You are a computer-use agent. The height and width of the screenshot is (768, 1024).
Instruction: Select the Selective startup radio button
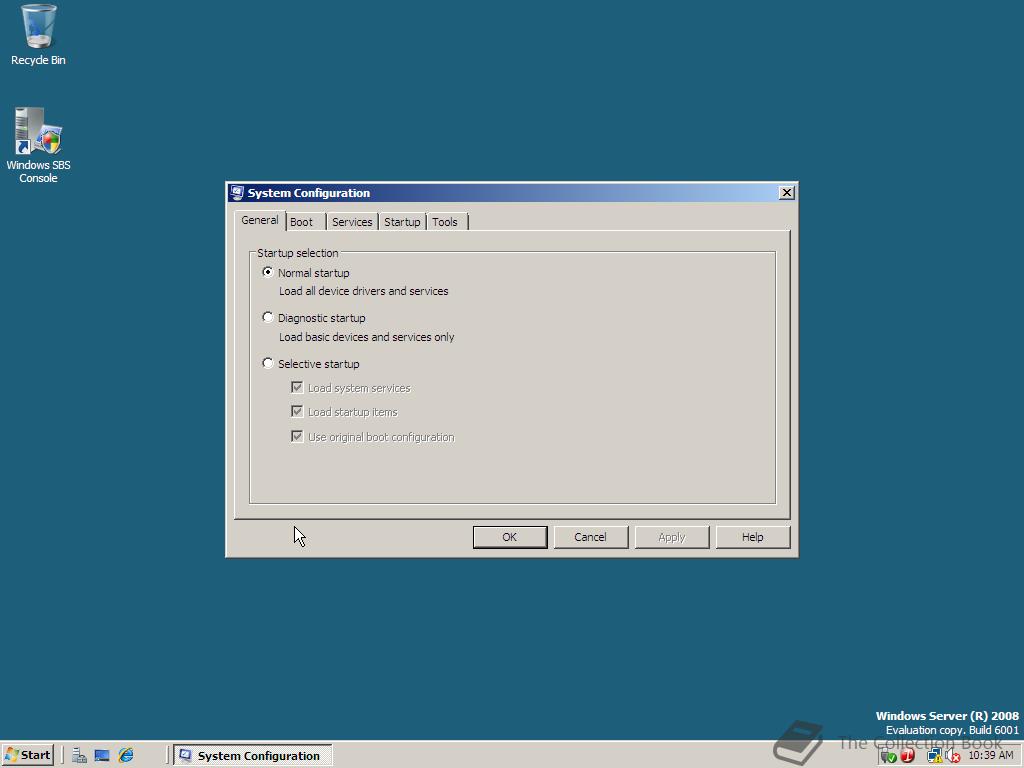268,363
